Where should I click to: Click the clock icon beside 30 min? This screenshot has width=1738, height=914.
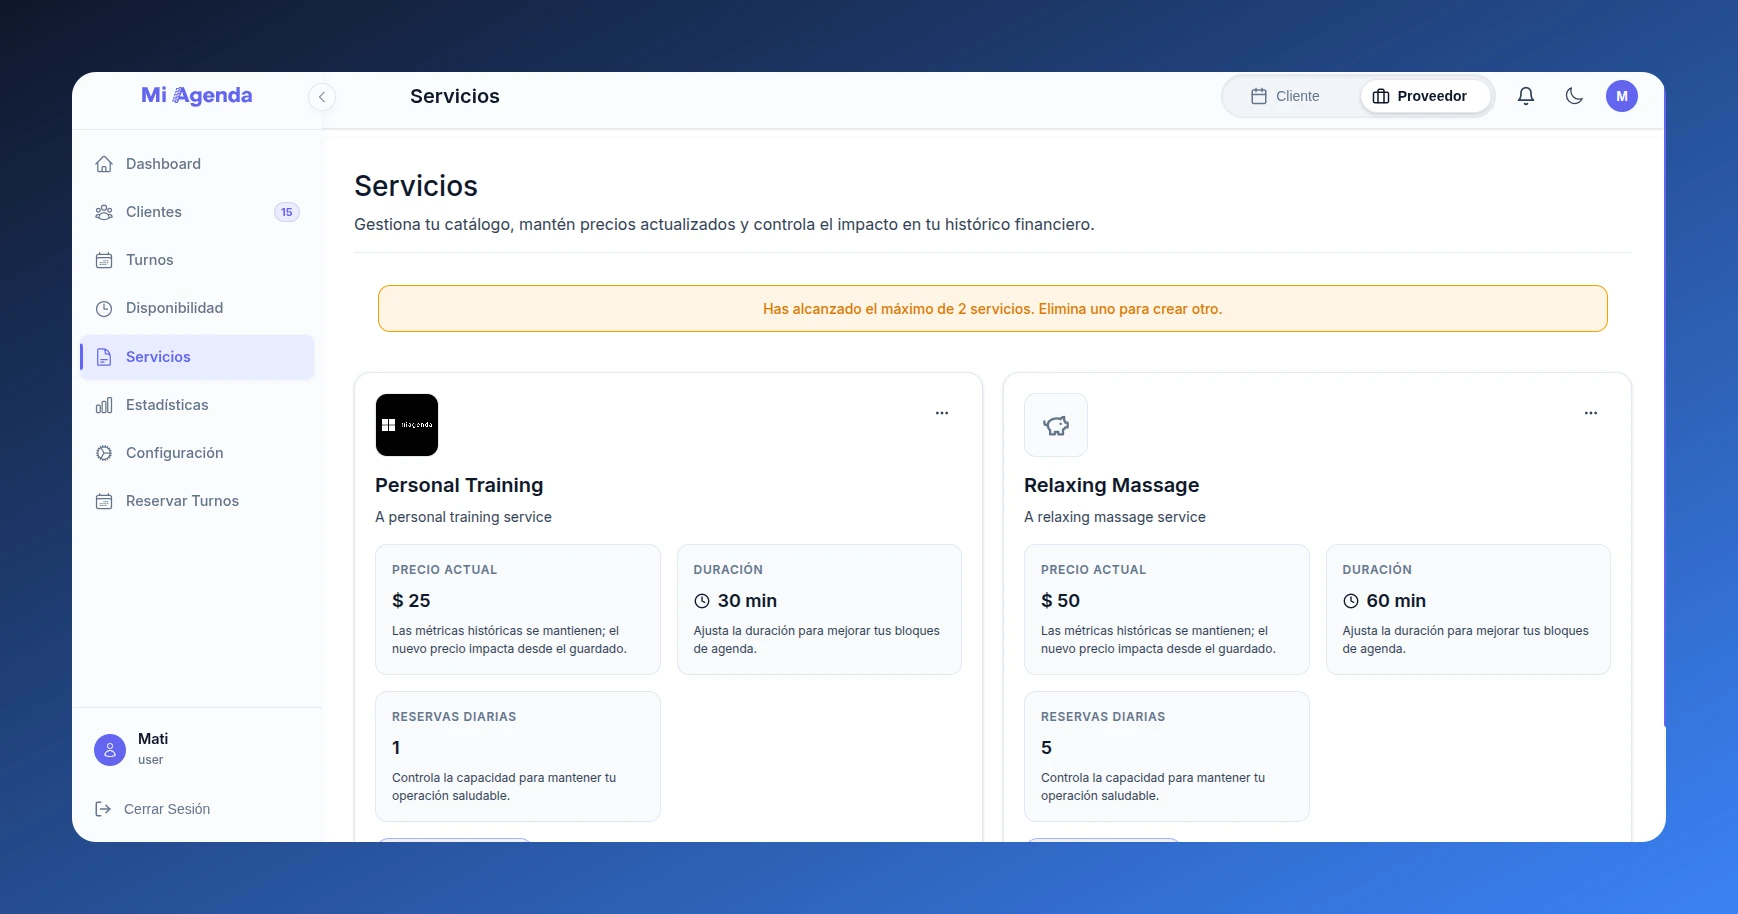[702, 601]
